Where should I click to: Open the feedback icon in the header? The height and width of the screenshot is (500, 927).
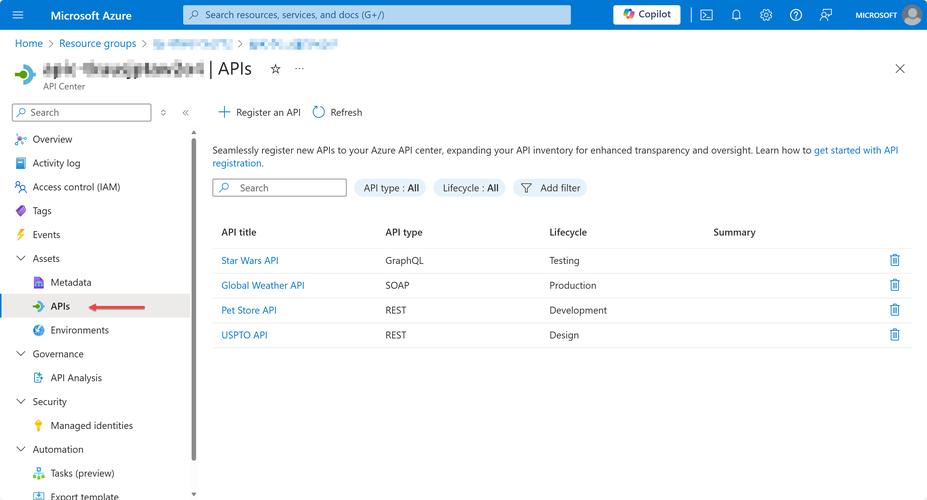coord(826,15)
